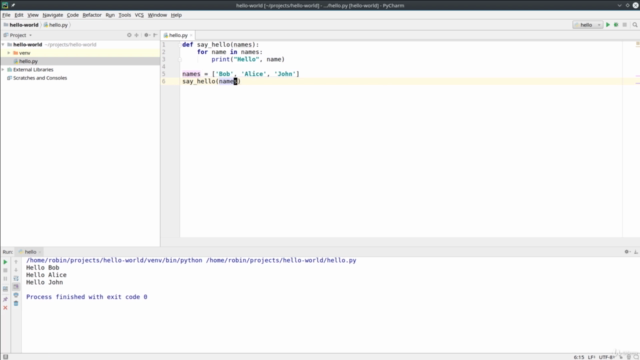Expand the venv folder

(9, 53)
